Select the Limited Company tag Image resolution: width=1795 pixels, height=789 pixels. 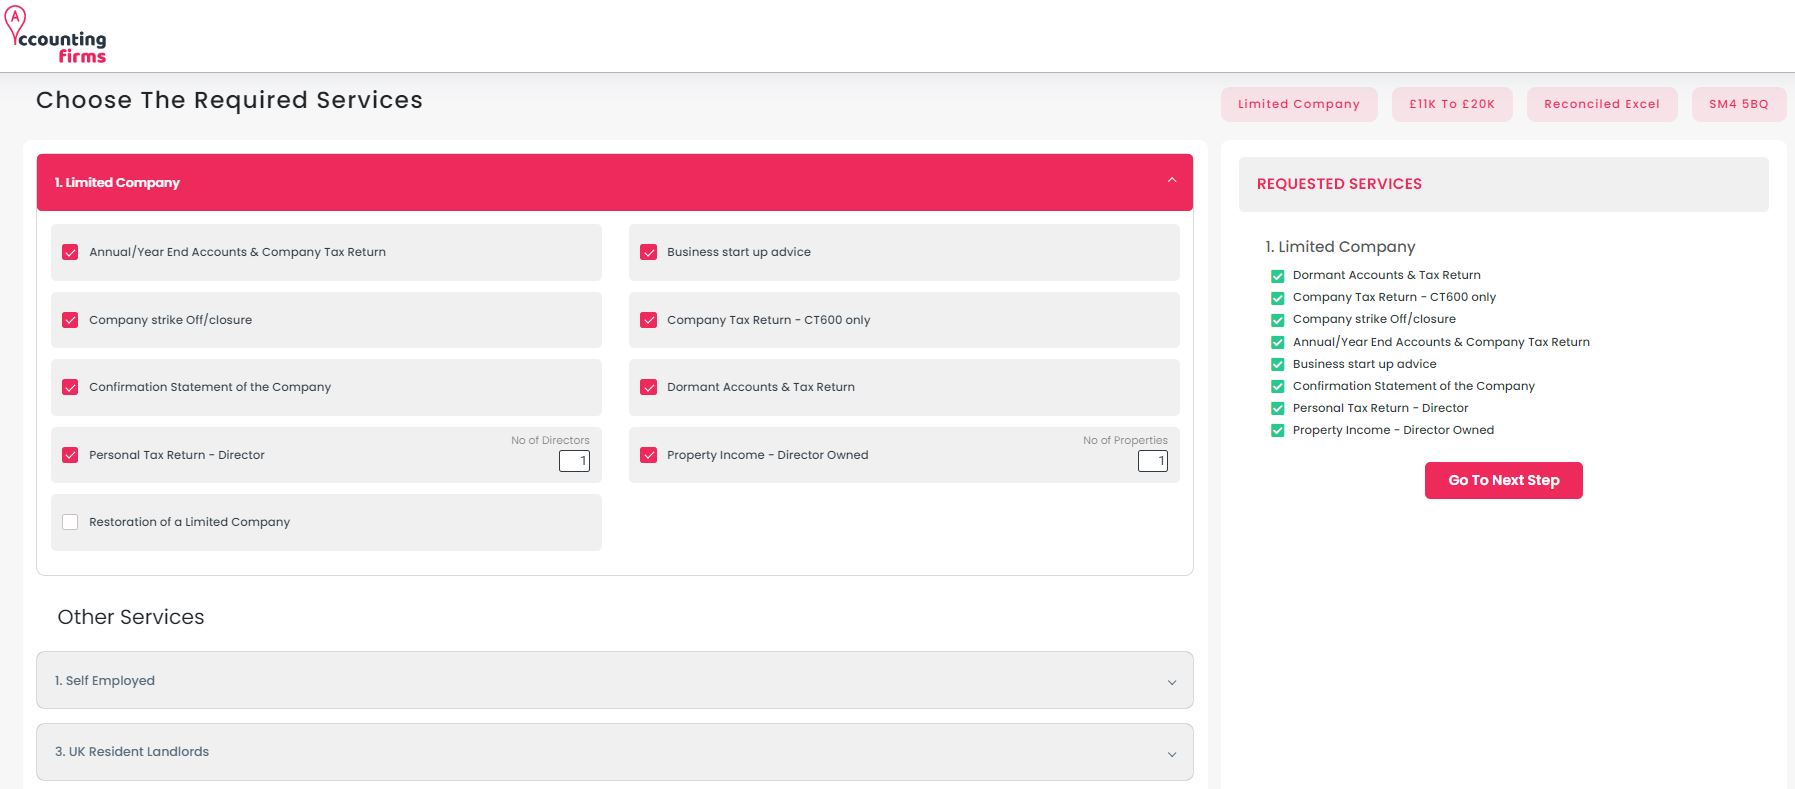pyautogui.click(x=1299, y=104)
